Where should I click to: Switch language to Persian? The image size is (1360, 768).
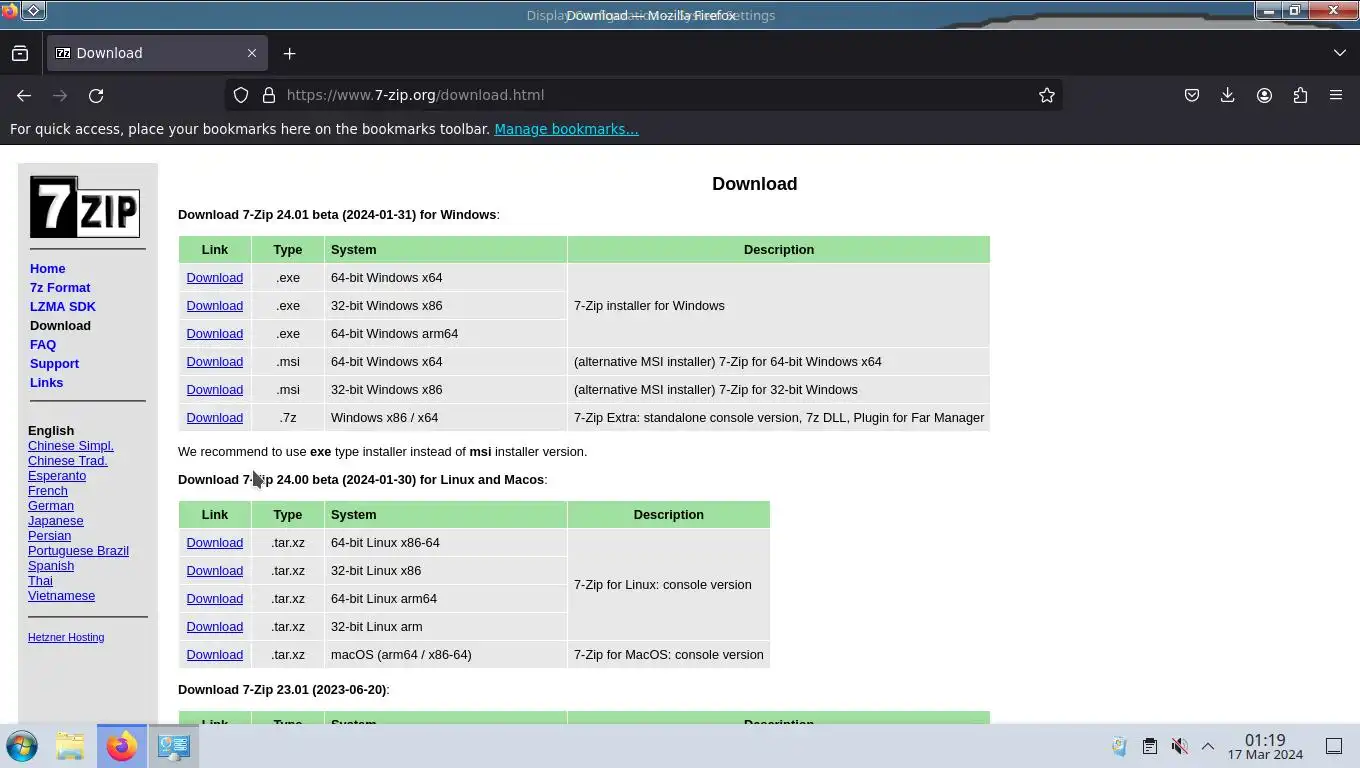tap(49, 535)
